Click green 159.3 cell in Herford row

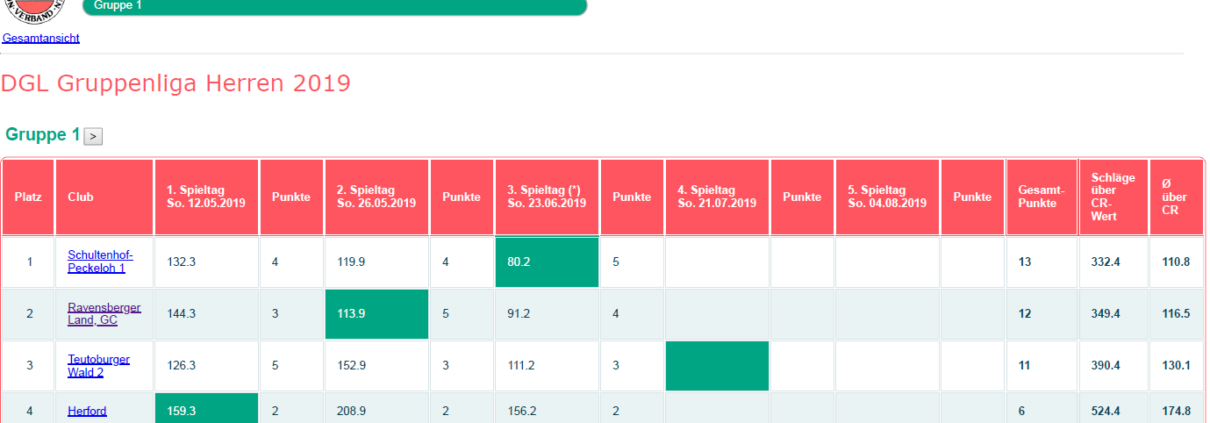[x=207, y=408]
